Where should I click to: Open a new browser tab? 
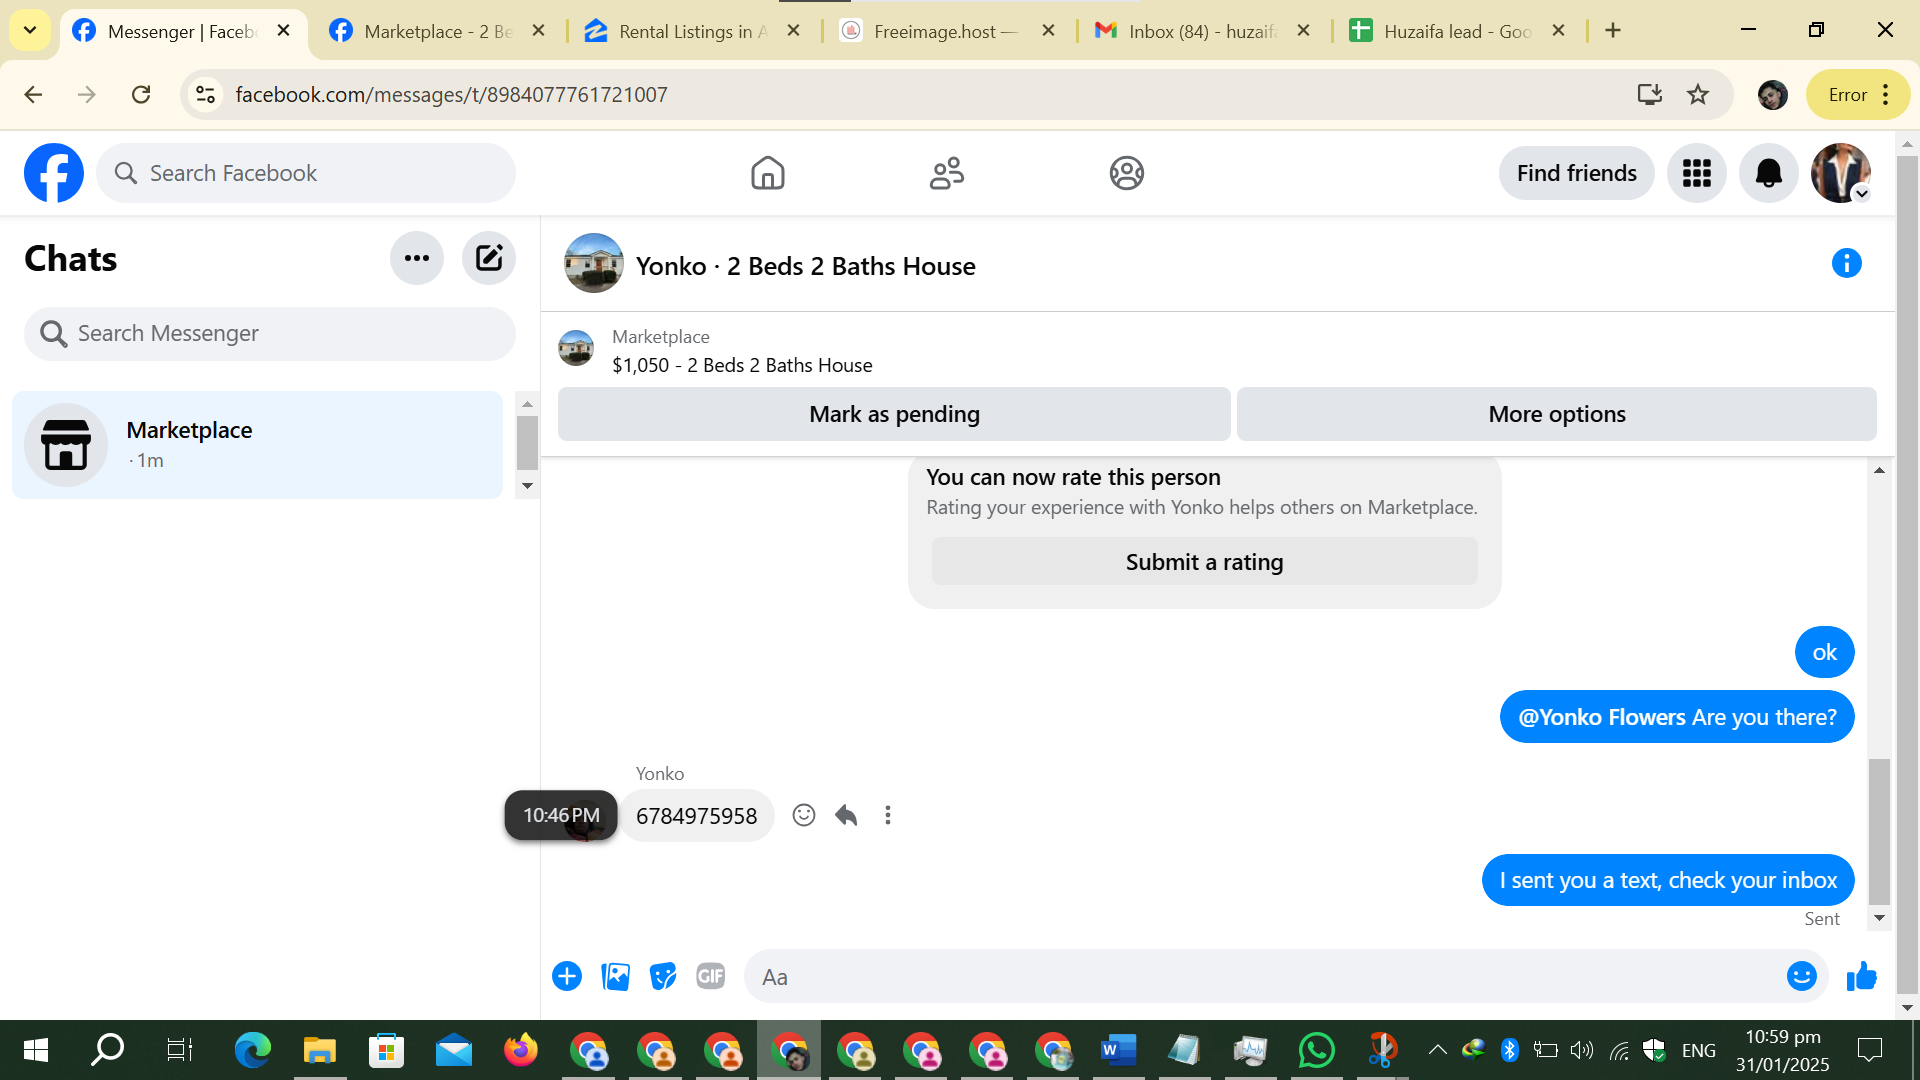(x=1613, y=31)
